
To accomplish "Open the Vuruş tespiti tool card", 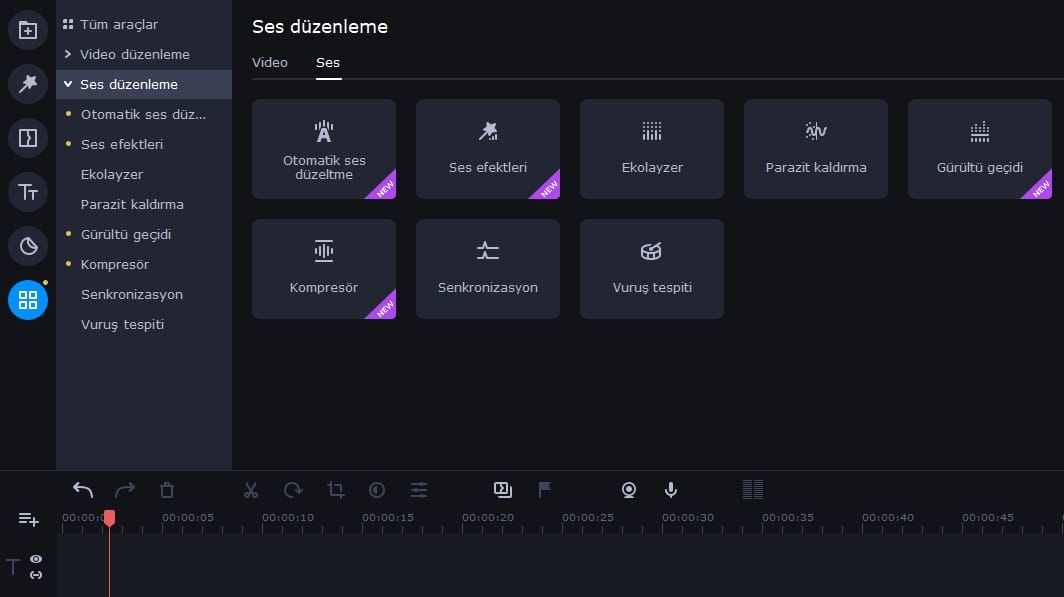I will pos(652,269).
